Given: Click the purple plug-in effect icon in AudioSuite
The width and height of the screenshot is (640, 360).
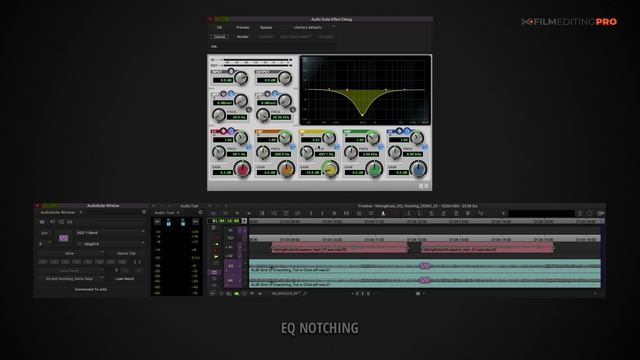Looking at the screenshot, I should [64, 238].
